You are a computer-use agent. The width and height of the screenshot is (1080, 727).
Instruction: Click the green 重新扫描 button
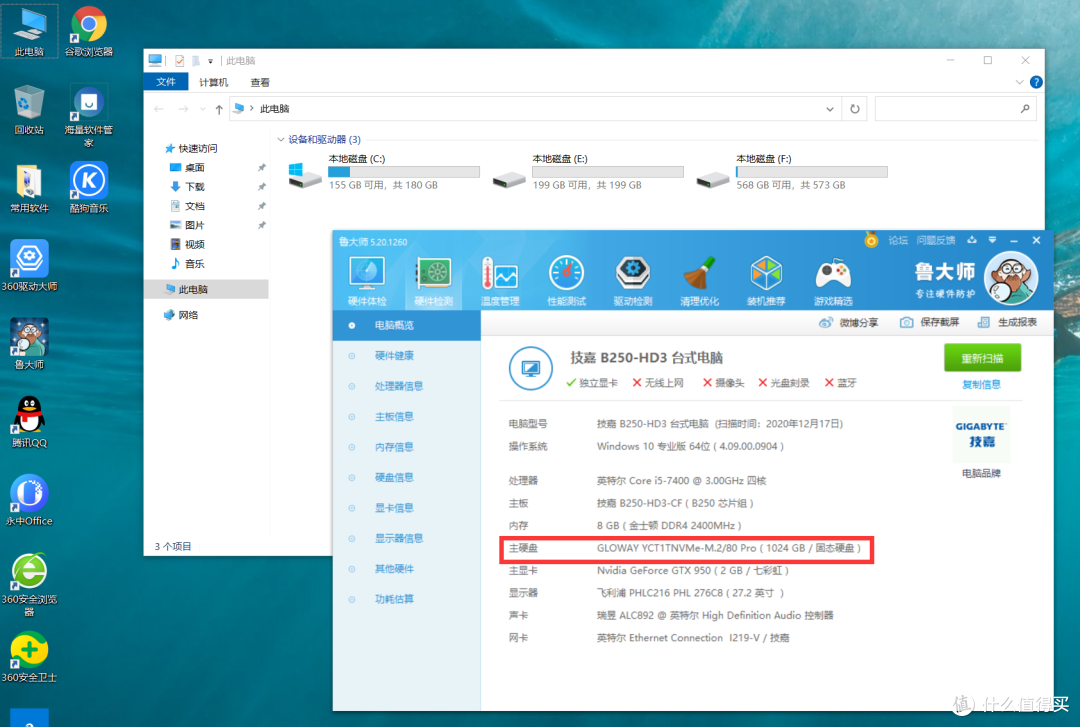(x=982, y=358)
